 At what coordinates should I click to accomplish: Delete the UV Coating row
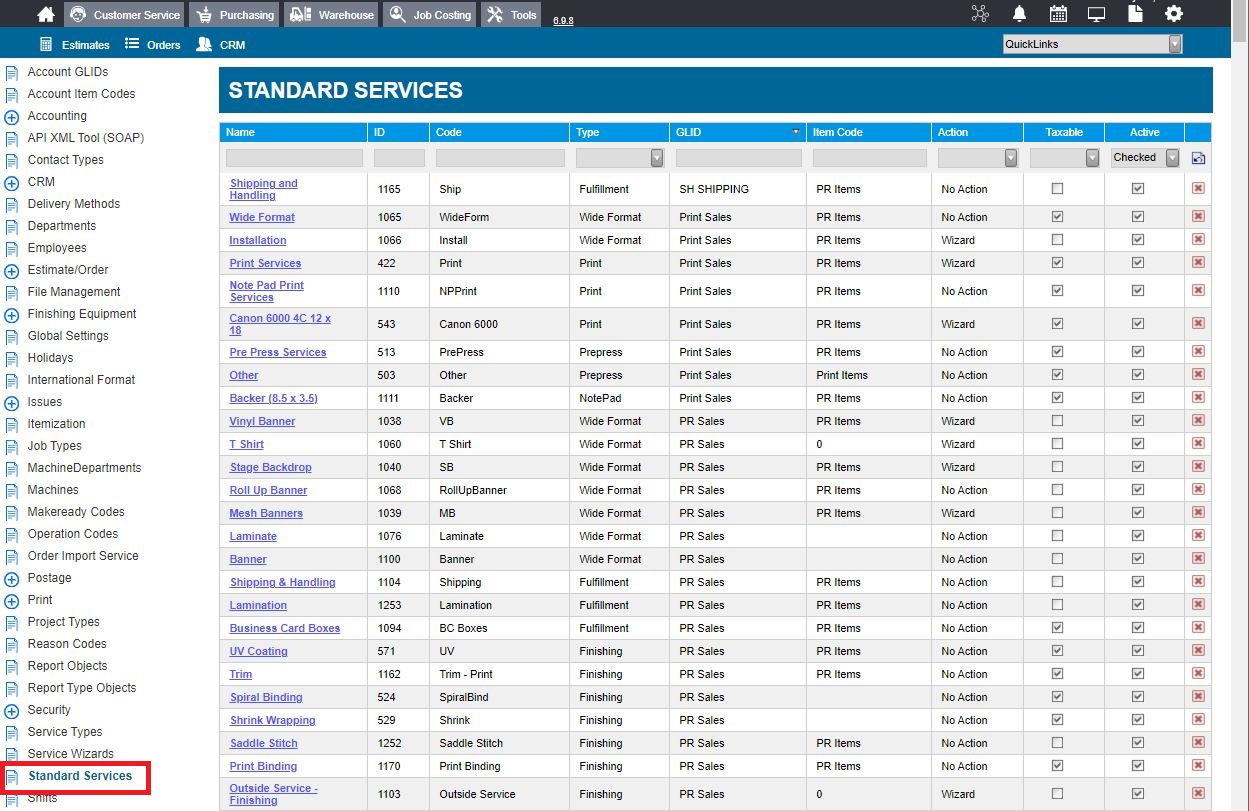(1198, 650)
